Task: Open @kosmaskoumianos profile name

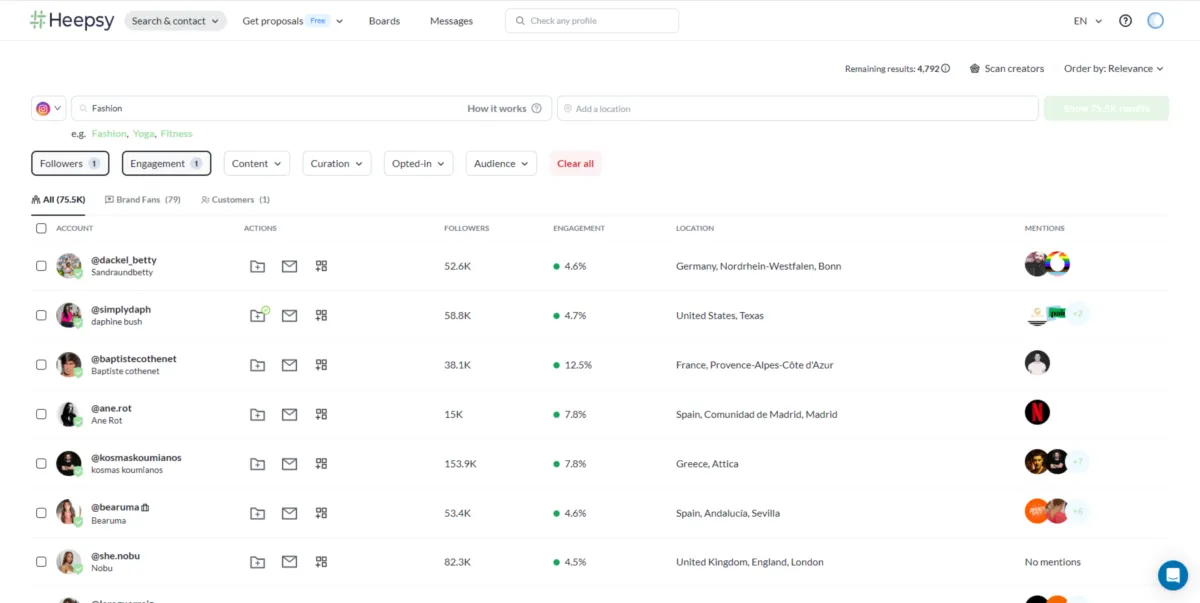Action: click(136, 458)
